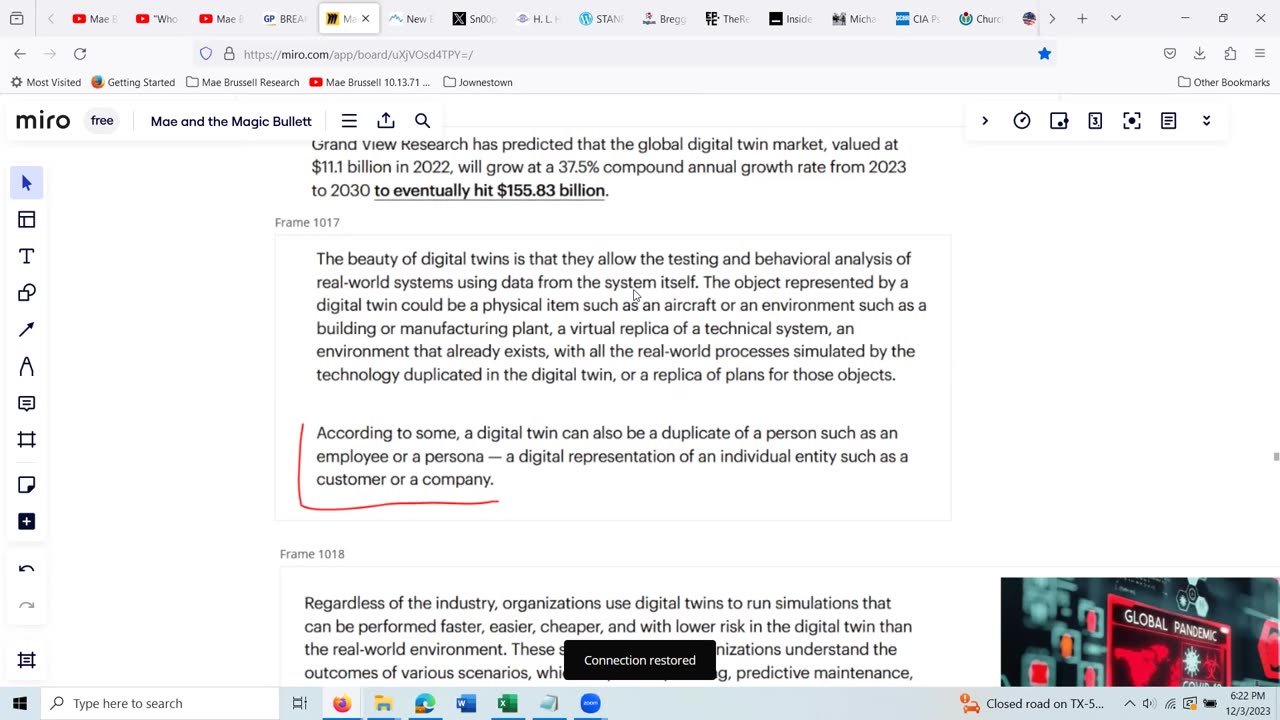
Task: Switch to the Inside tab
Action: point(790,18)
